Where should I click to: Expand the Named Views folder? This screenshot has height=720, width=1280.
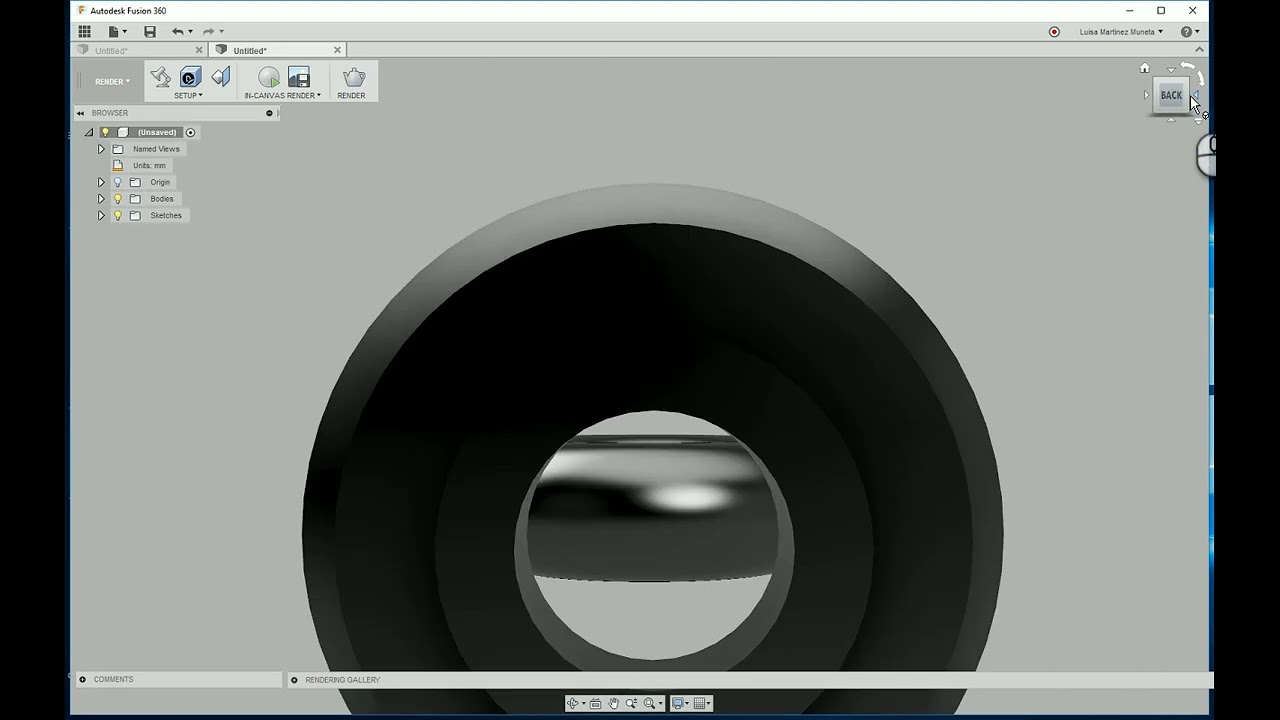coord(101,149)
